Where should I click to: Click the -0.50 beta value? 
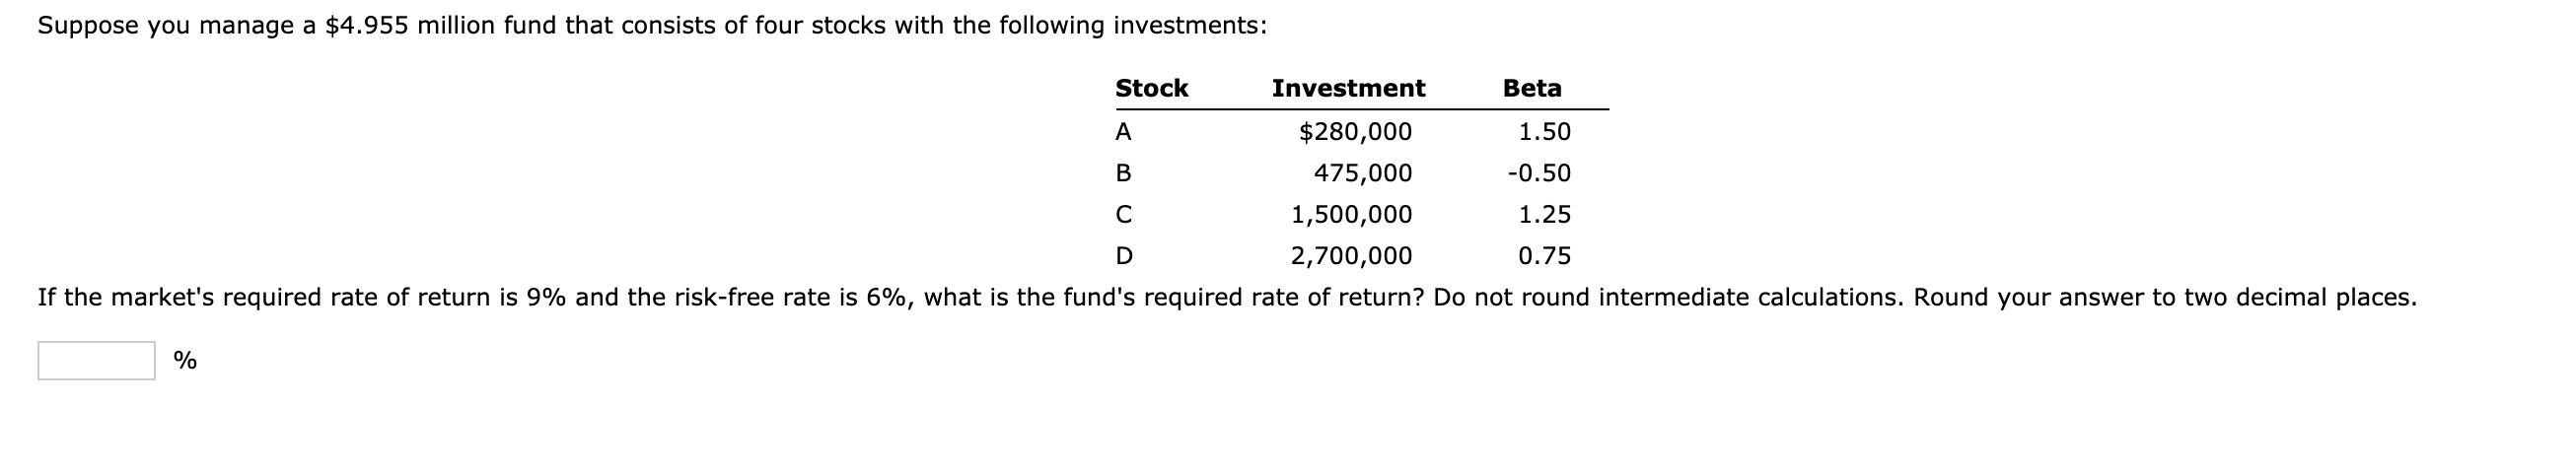pos(1539,174)
